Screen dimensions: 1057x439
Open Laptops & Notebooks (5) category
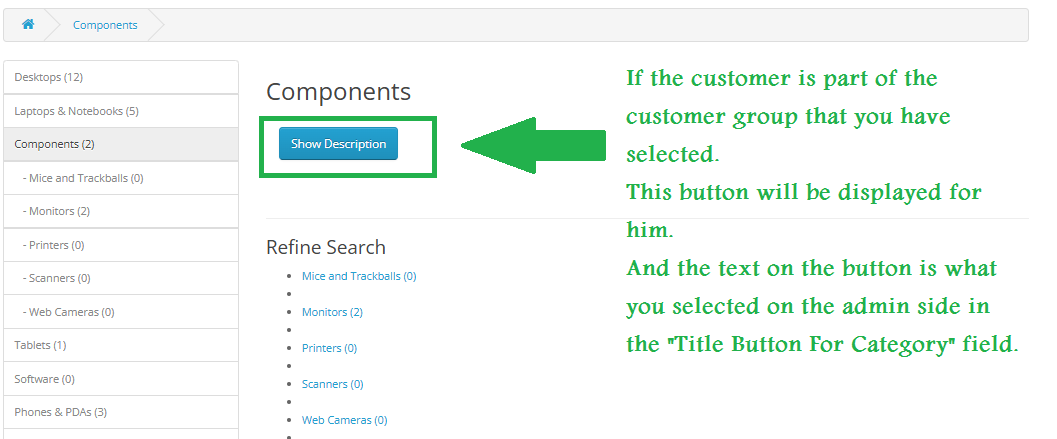[76, 111]
